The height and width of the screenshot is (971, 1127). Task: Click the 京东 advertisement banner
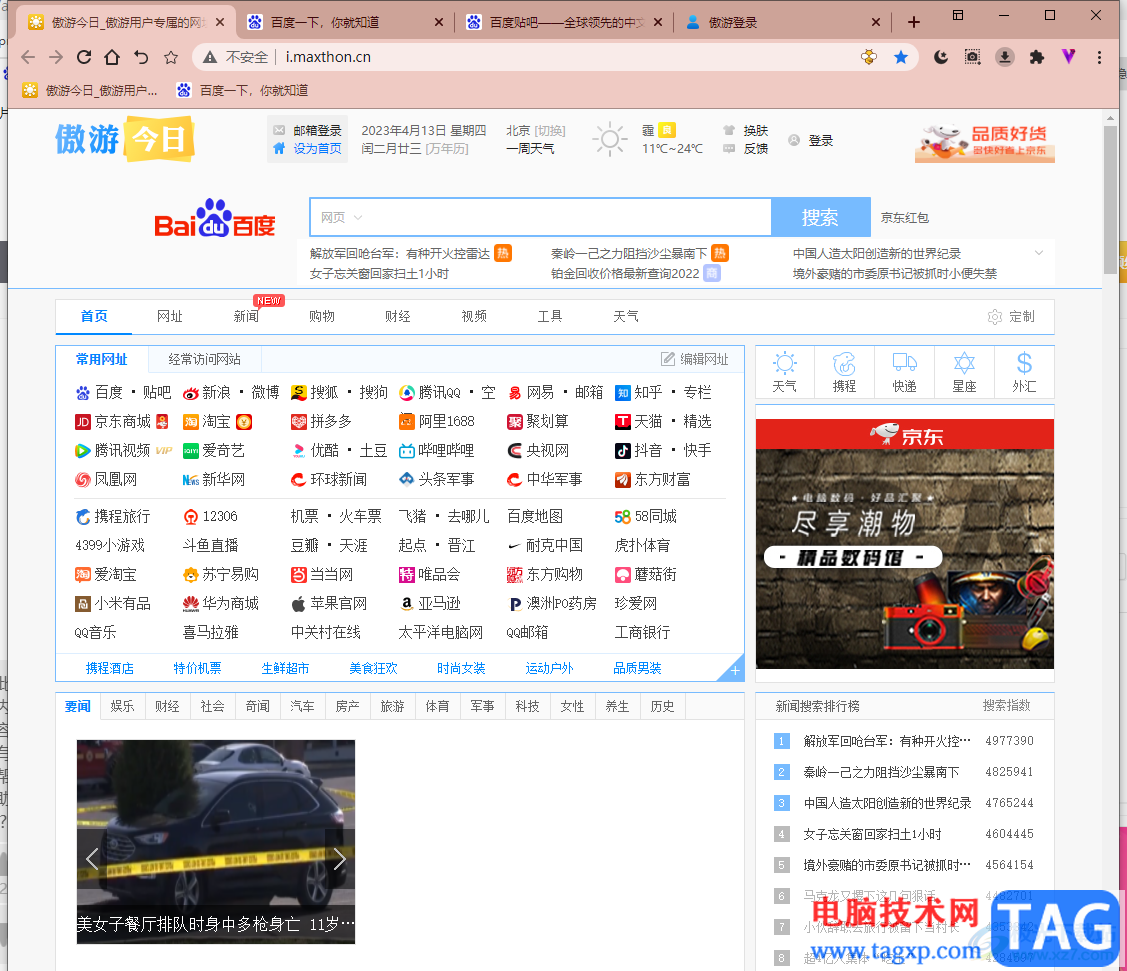[x=905, y=544]
